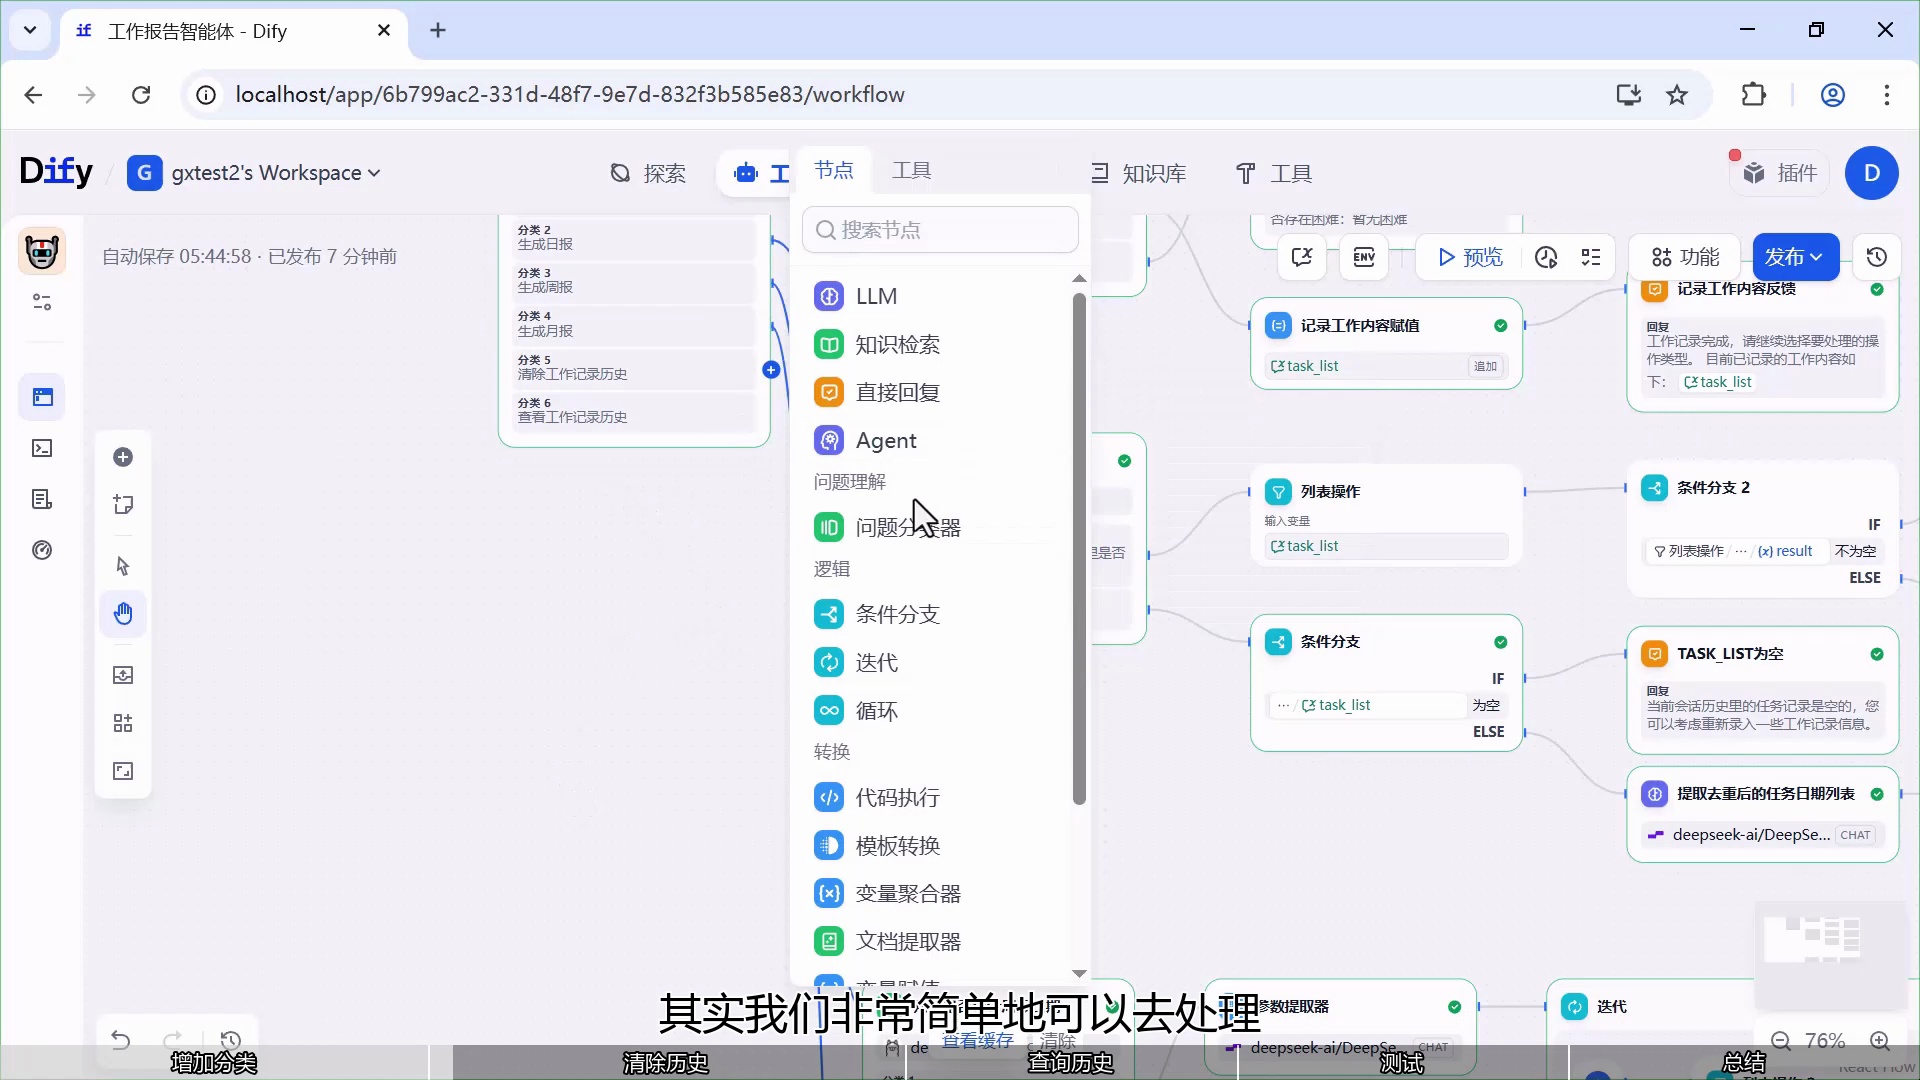Open the 探索 navigation item
The image size is (1920, 1080).
tap(648, 174)
